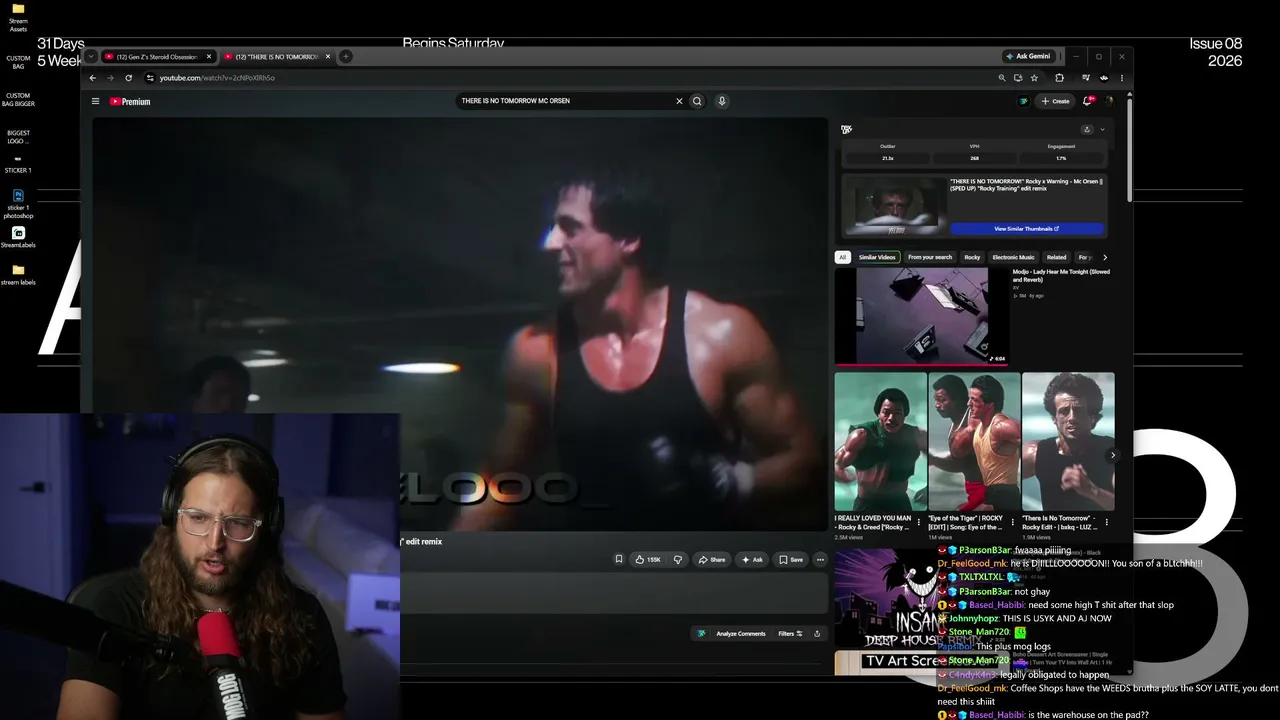1280x720 pixels.
Task: Open a new browser tab
Action: (x=346, y=57)
